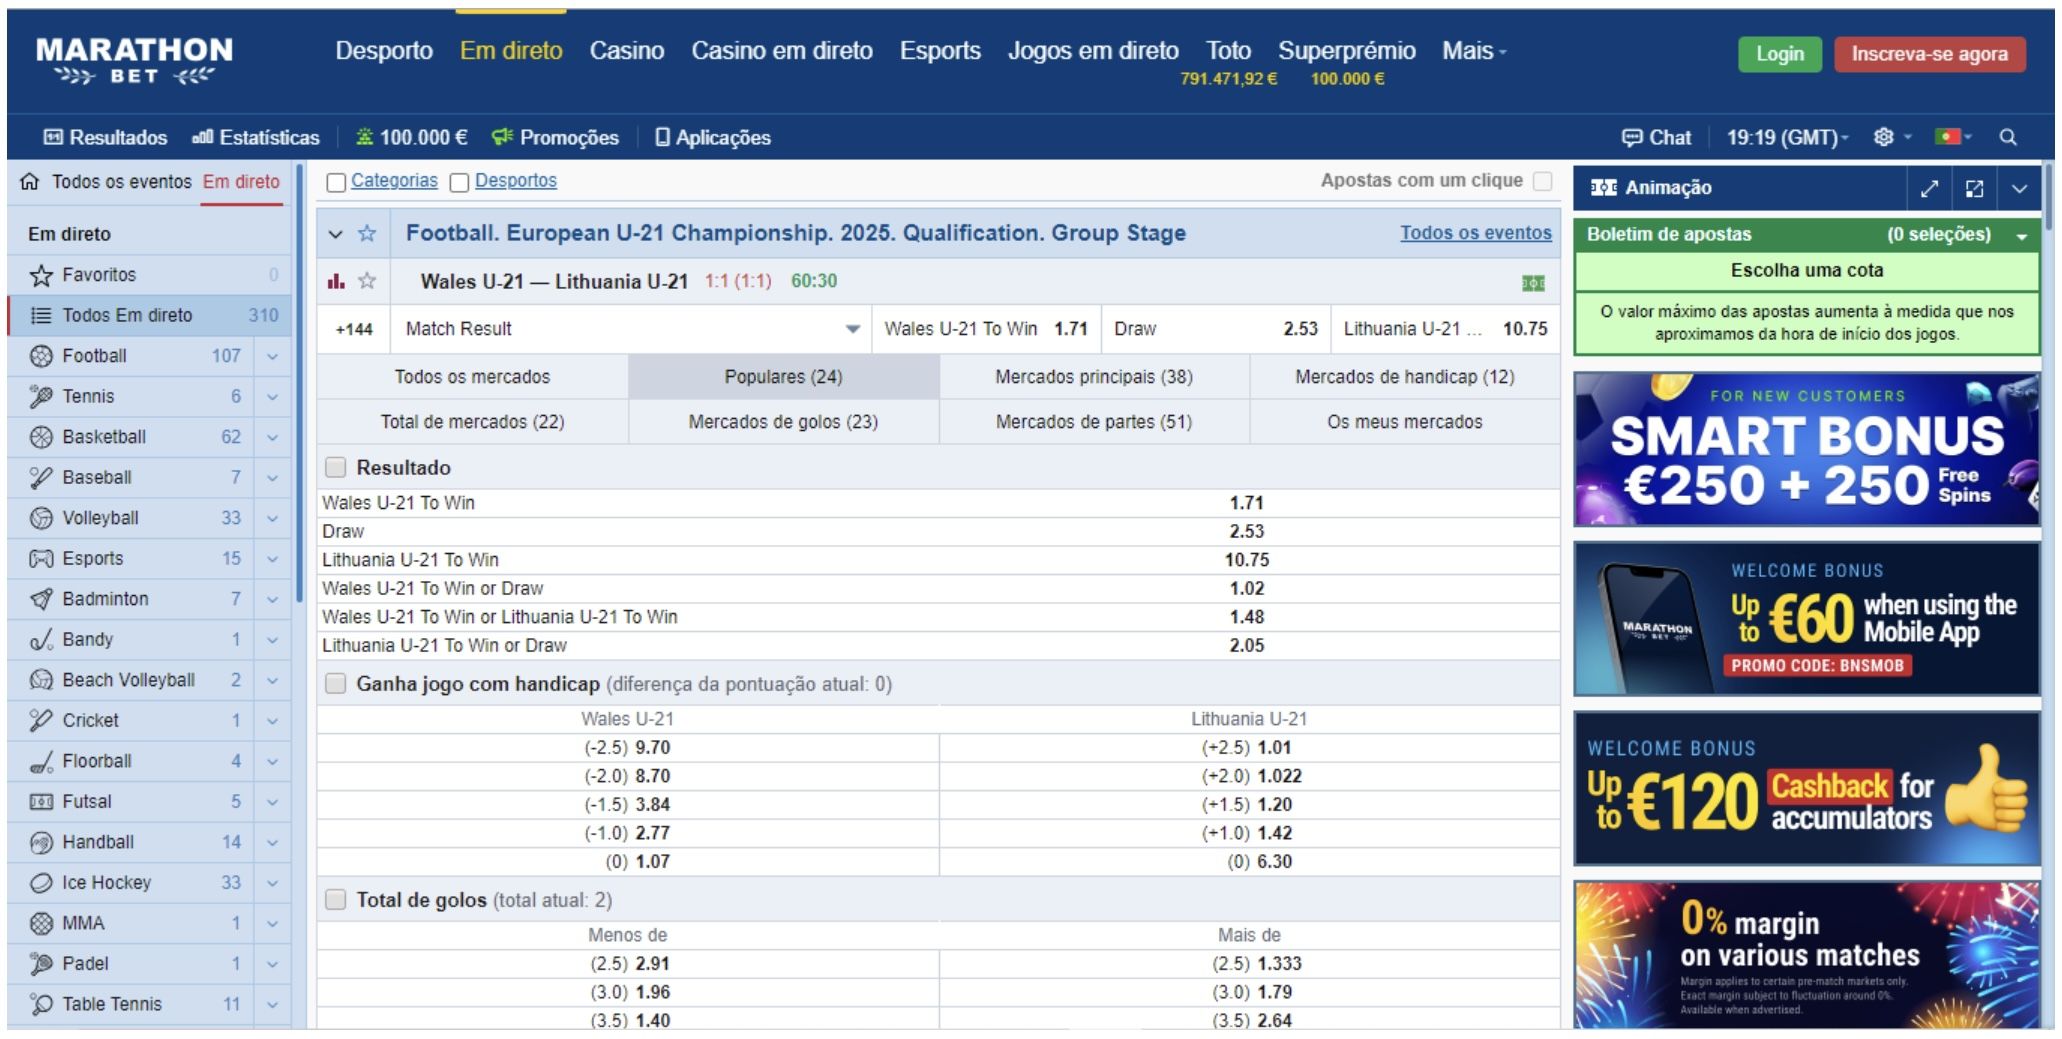Enable Apostas com um clique checkbox
2062x1039 pixels.
pos(1543,181)
